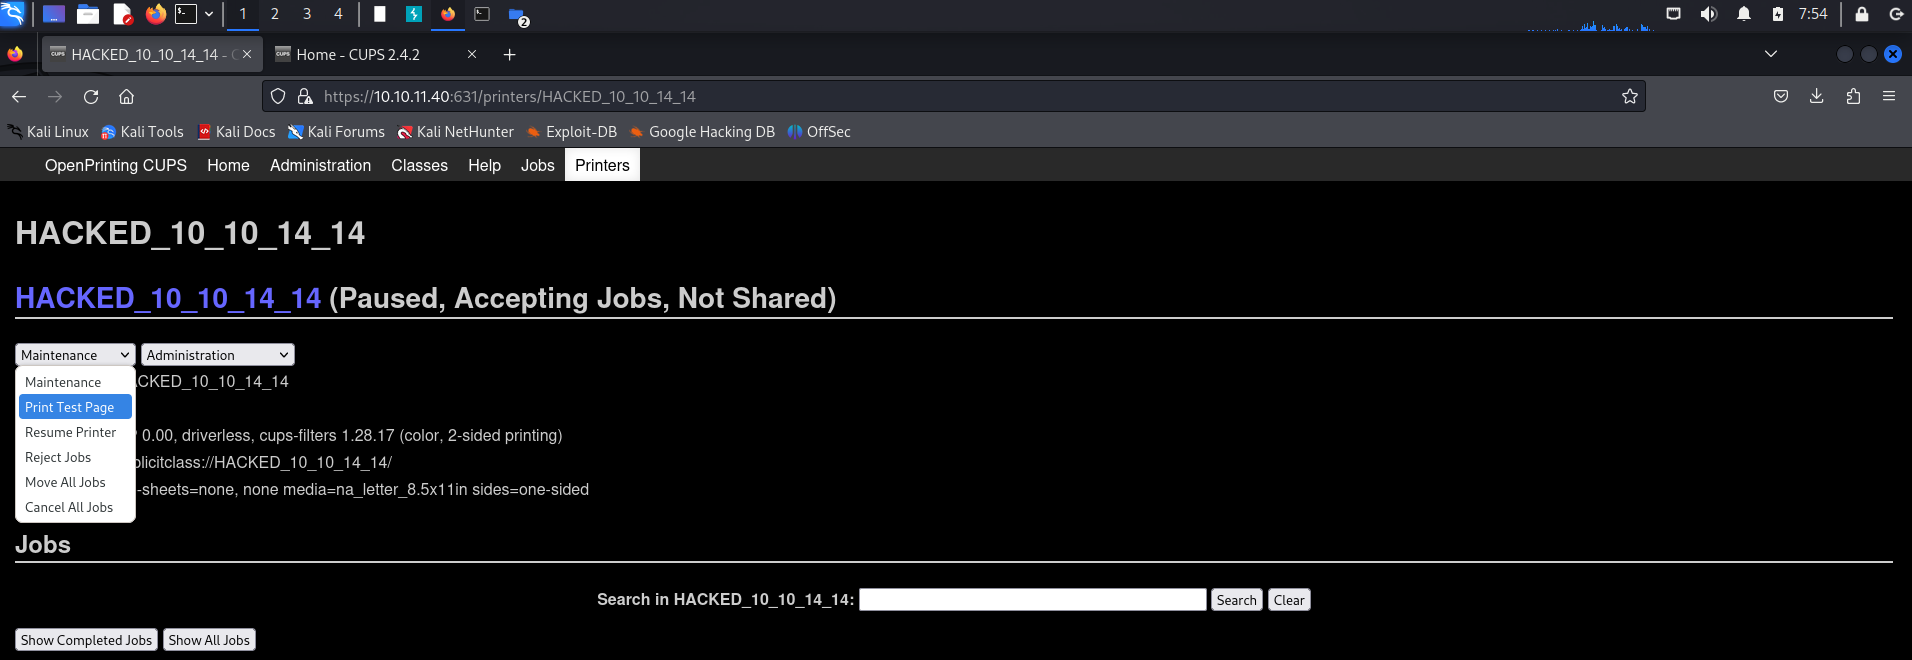The height and width of the screenshot is (660, 1912).
Task: Open a new browser tab
Action: (509, 54)
